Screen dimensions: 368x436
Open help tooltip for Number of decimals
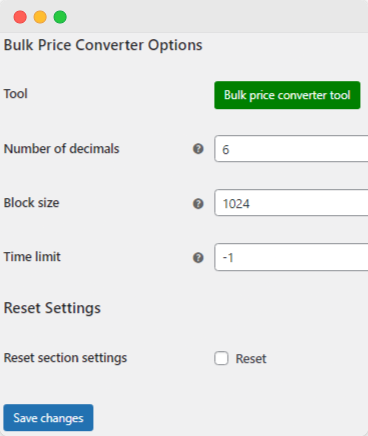point(198,149)
